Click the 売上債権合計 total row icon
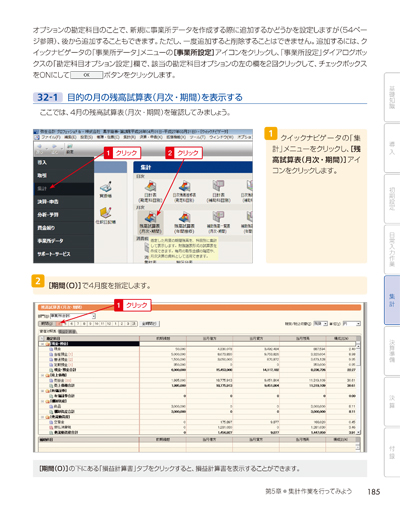The height and width of the screenshot is (510, 400). (51, 385)
